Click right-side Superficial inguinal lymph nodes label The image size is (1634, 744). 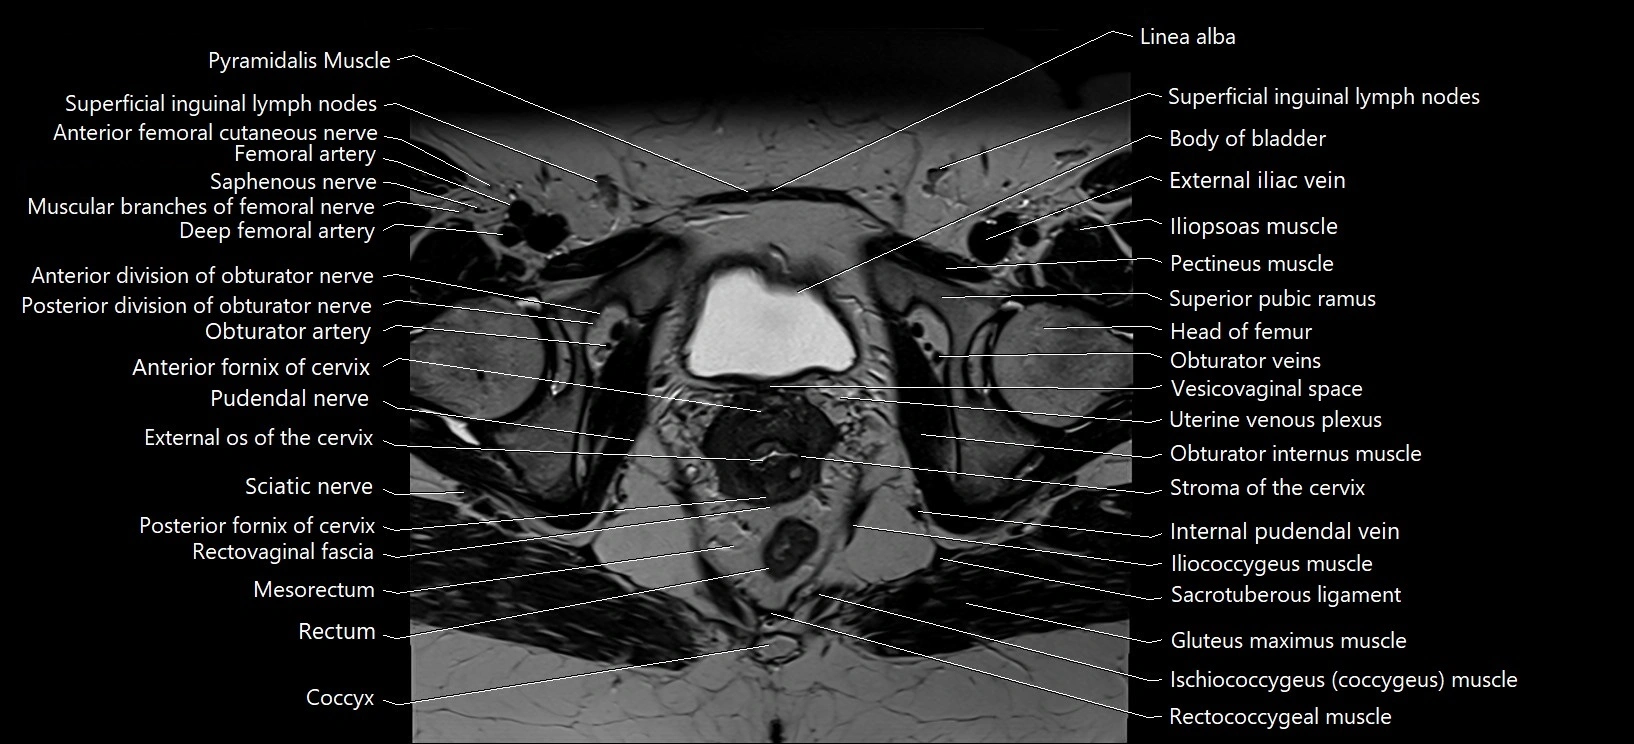click(x=1323, y=97)
